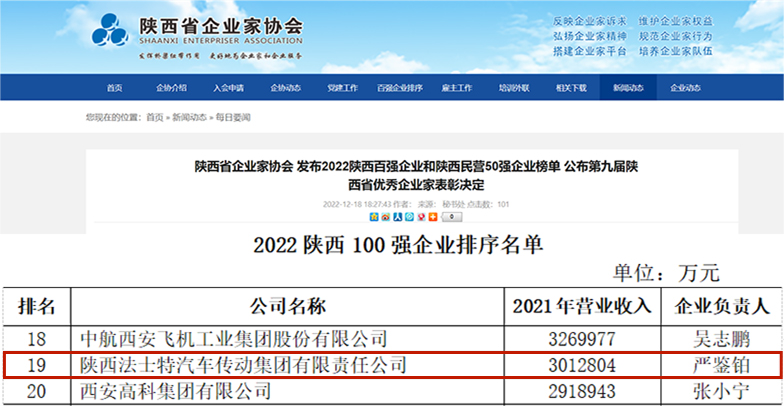
Task: Select 百强企业排序 in the navigation bar
Action: point(400,88)
